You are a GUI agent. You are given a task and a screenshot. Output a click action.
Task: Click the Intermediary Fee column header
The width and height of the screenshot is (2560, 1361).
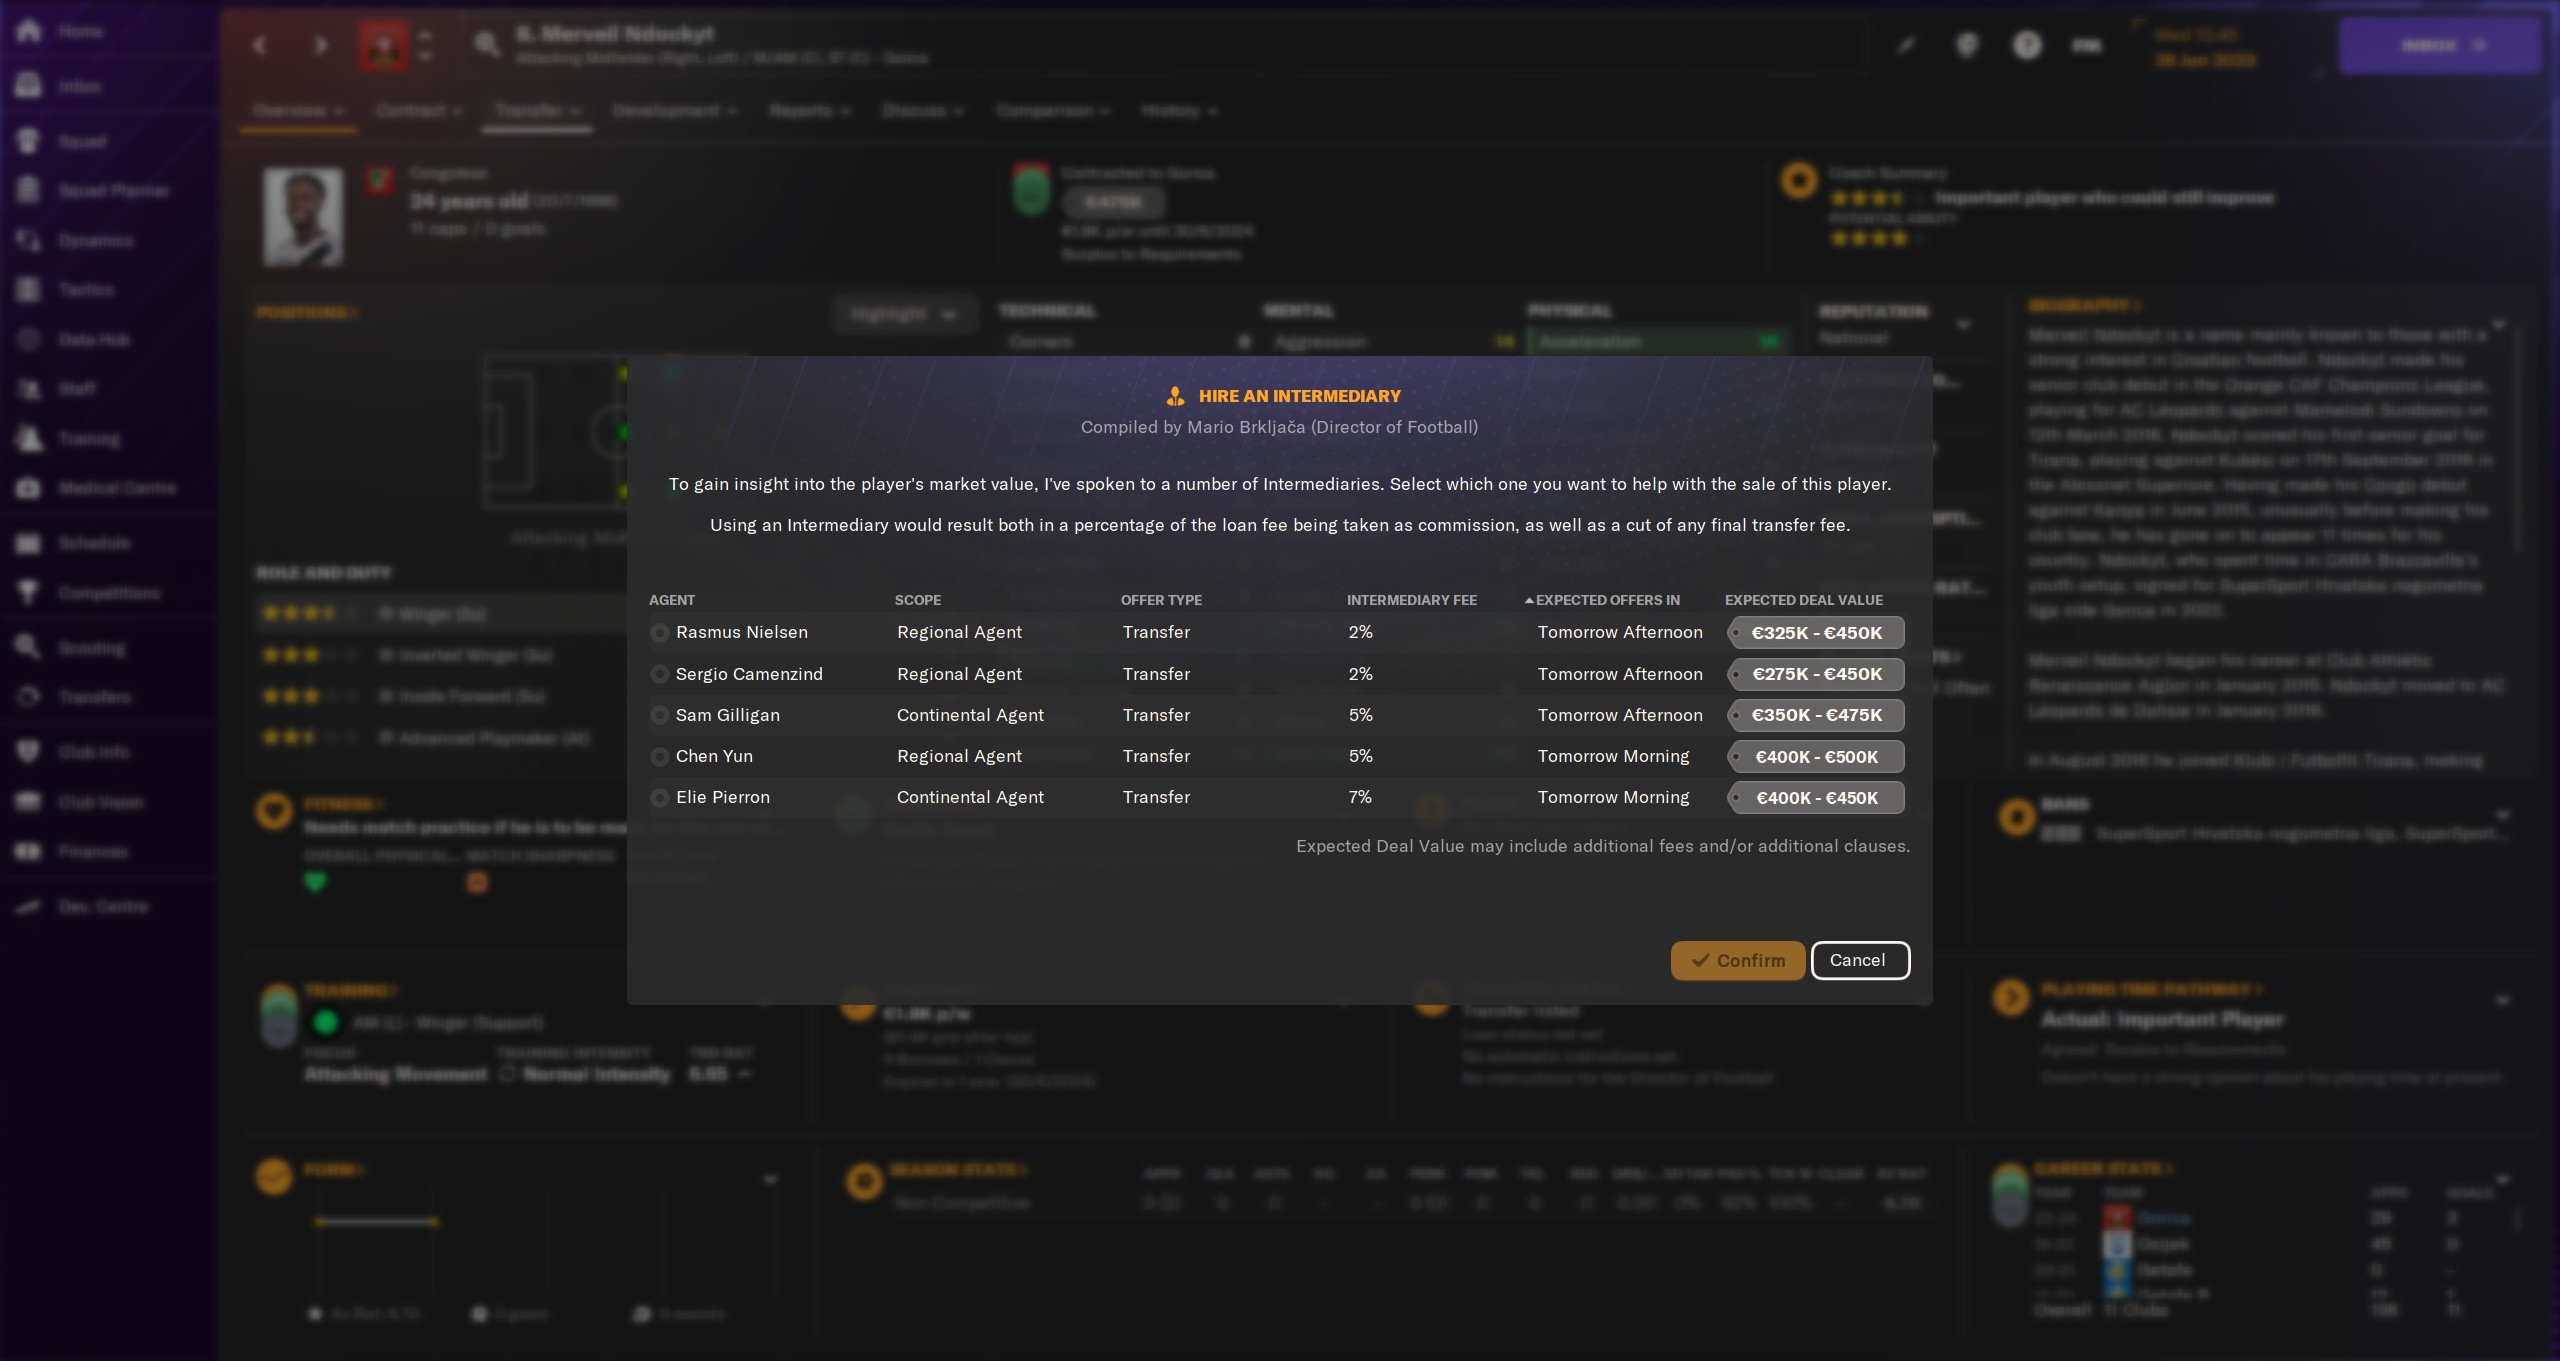pos(1411,600)
